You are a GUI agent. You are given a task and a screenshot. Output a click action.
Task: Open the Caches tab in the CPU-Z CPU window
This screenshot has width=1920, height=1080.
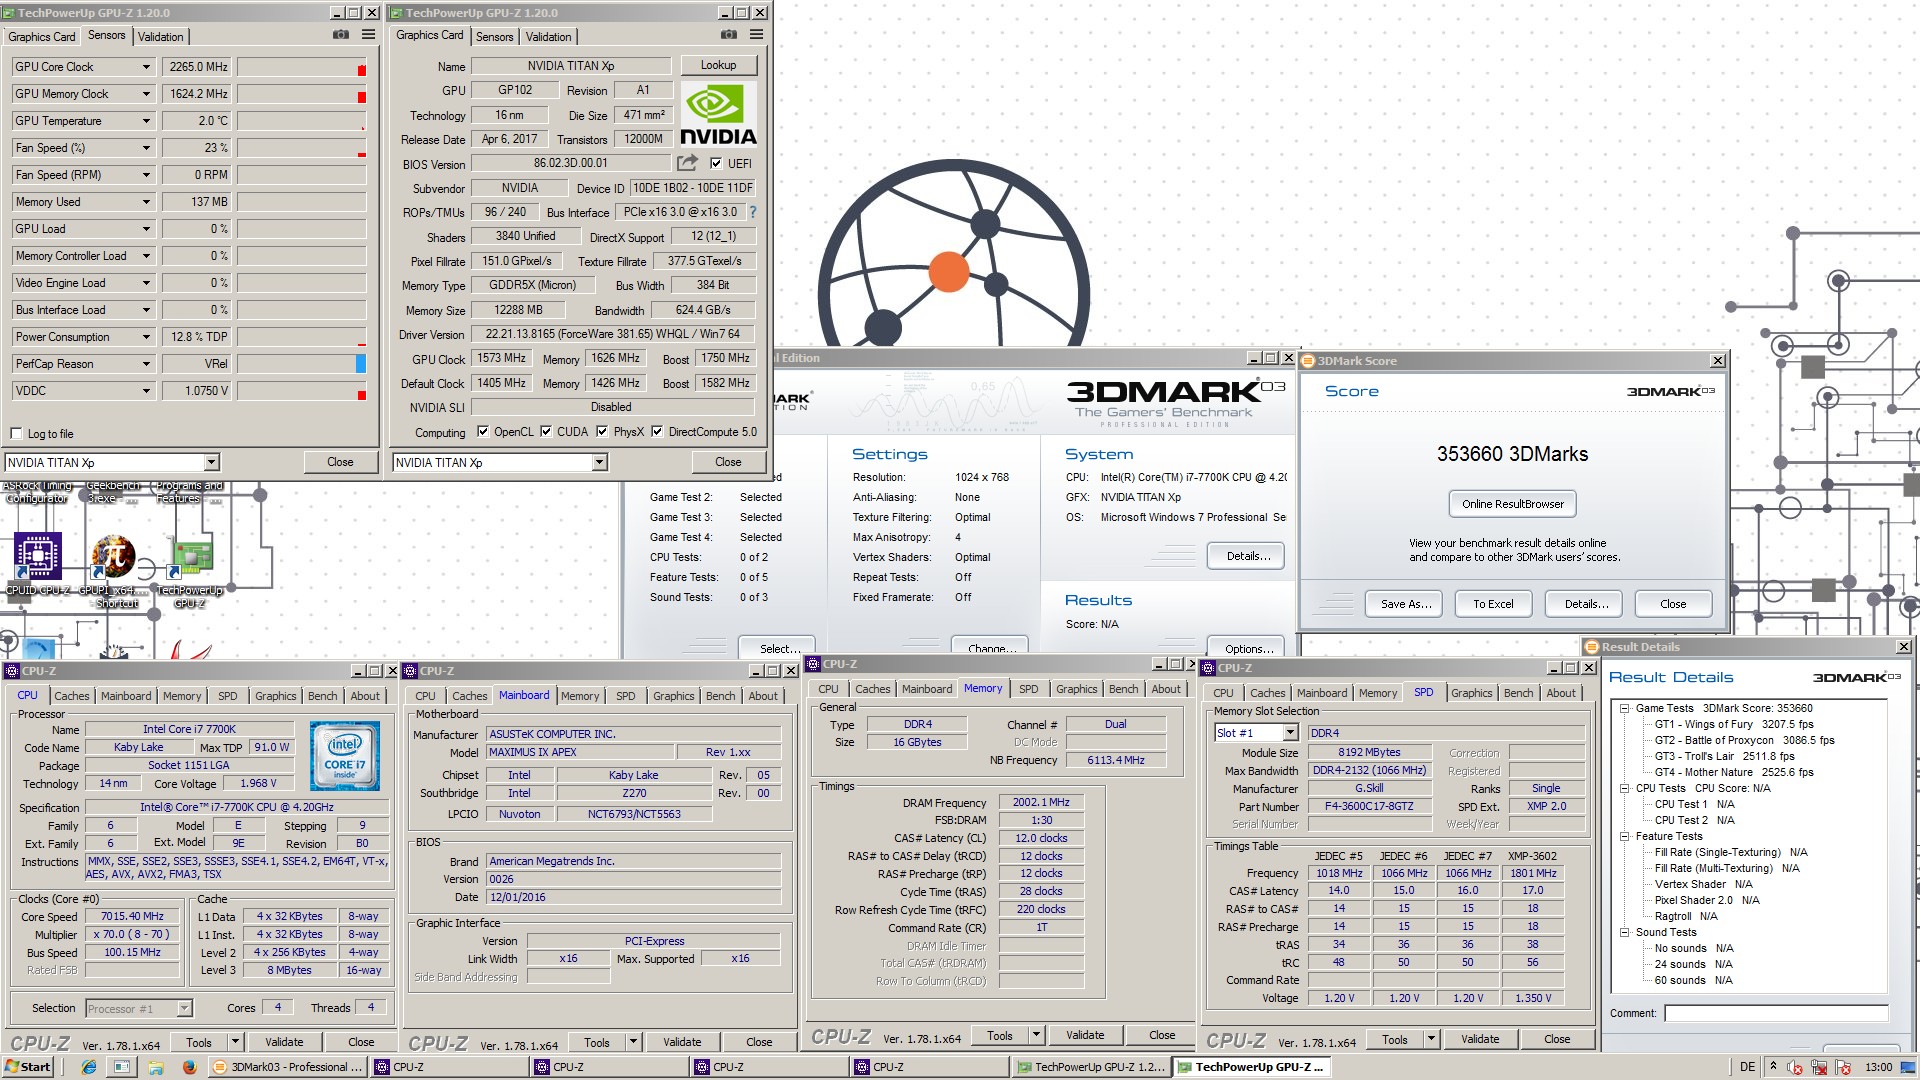(72, 696)
